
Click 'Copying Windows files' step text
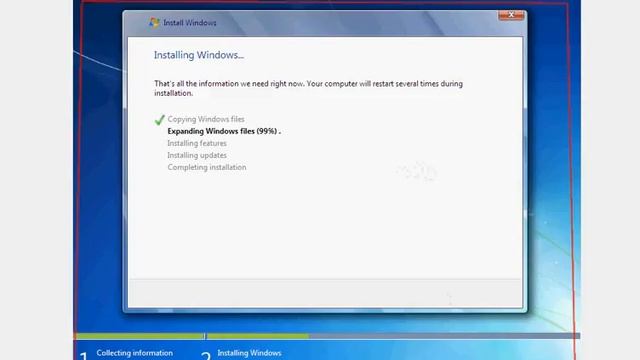[206, 119]
